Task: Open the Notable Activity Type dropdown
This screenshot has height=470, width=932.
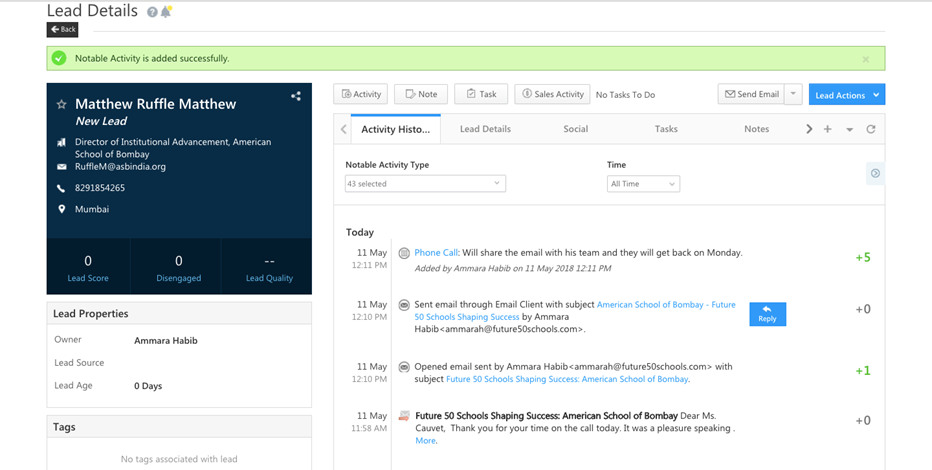Action: pyautogui.click(x=425, y=184)
